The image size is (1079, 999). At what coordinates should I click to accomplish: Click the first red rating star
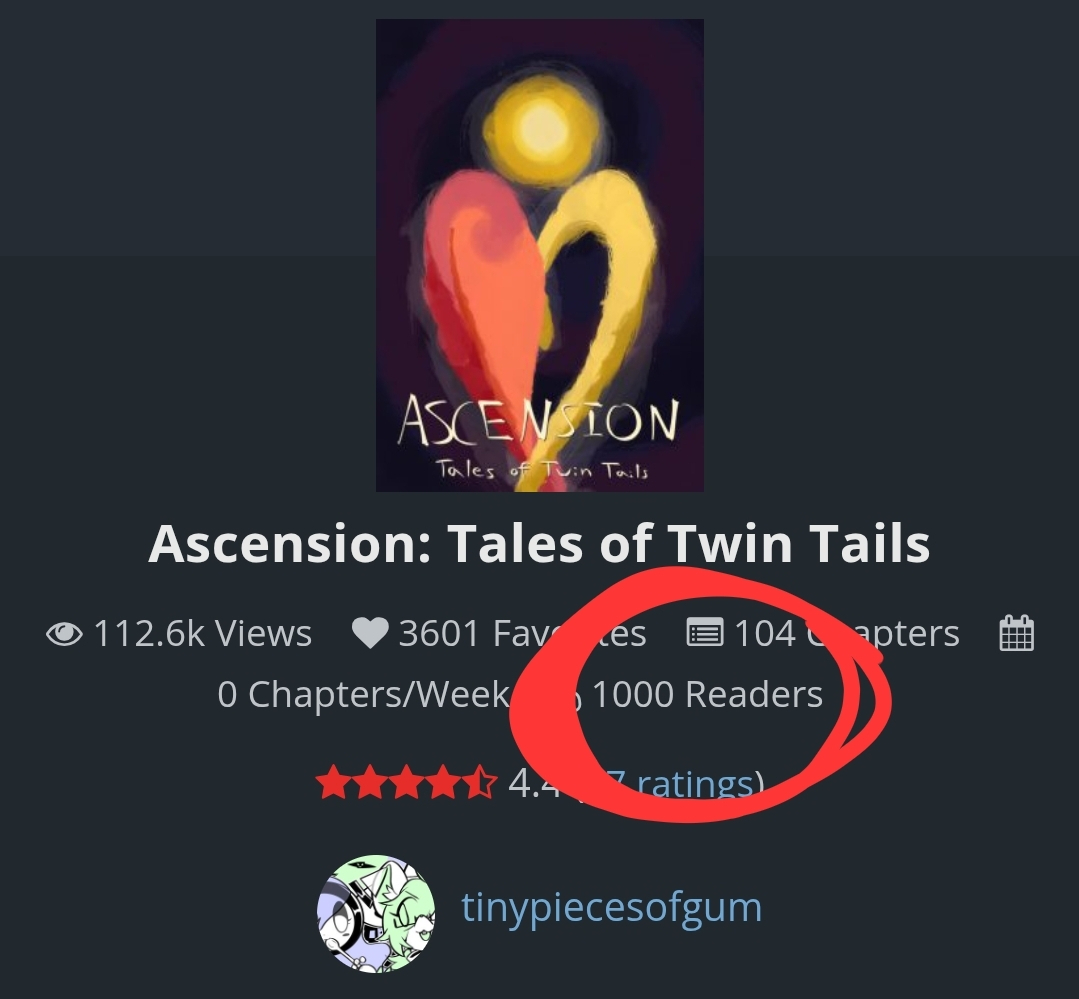pyautogui.click(x=333, y=783)
